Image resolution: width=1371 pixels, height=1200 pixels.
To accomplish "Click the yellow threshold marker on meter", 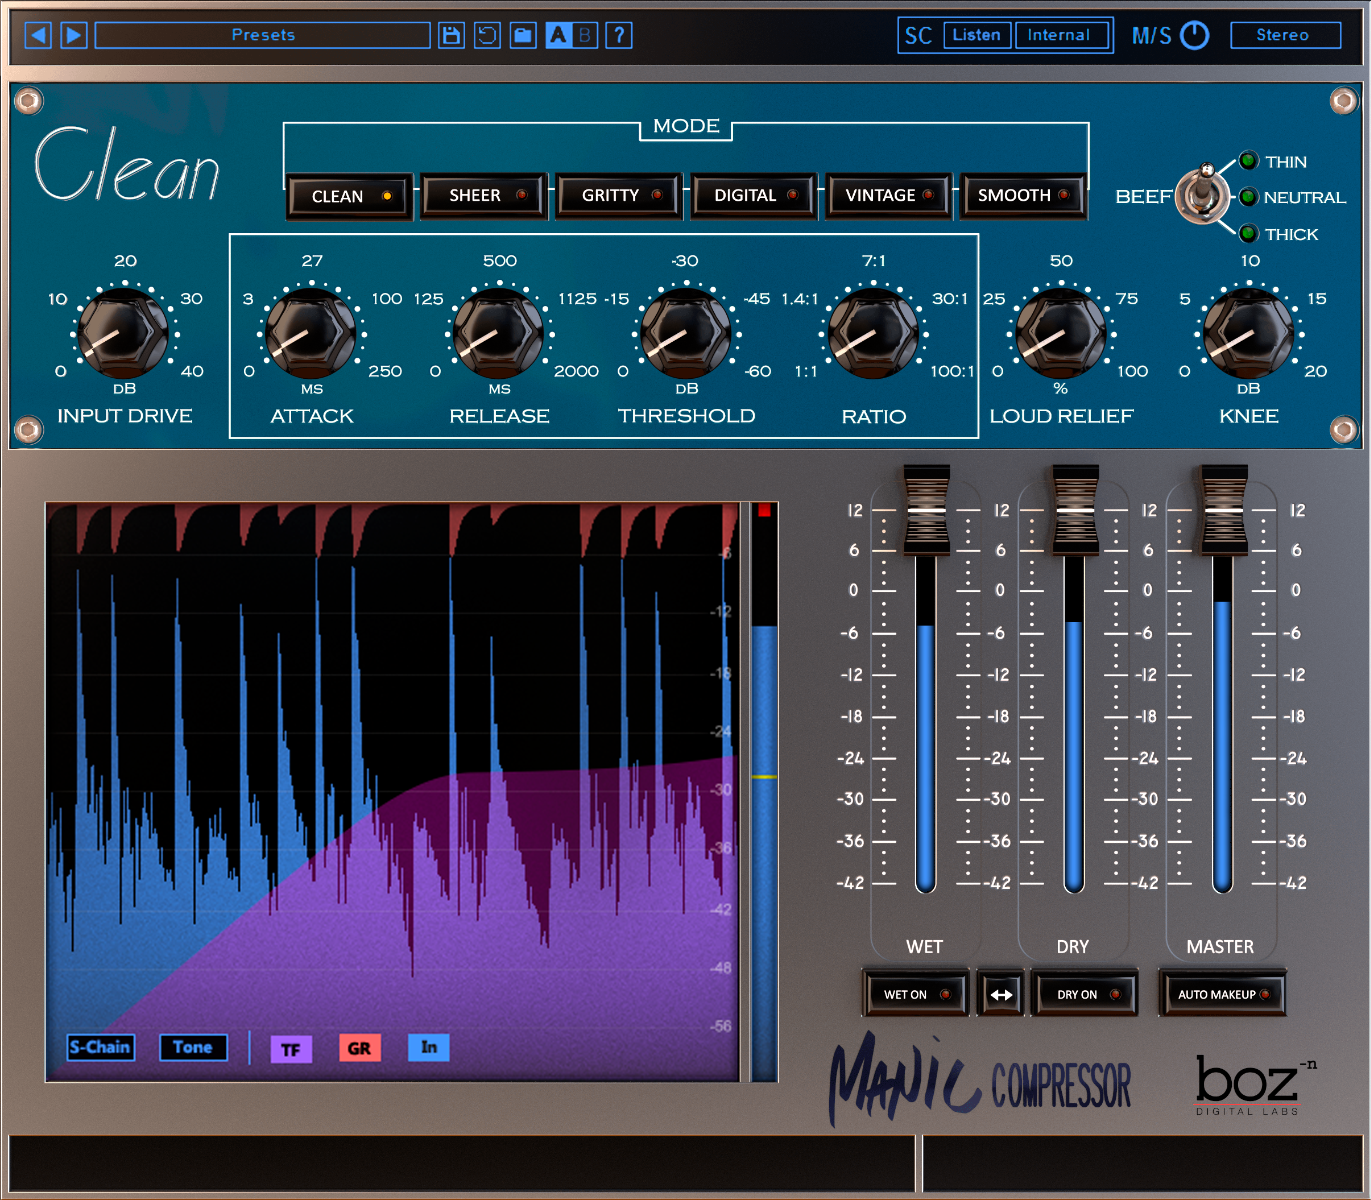I will pyautogui.click(x=764, y=777).
